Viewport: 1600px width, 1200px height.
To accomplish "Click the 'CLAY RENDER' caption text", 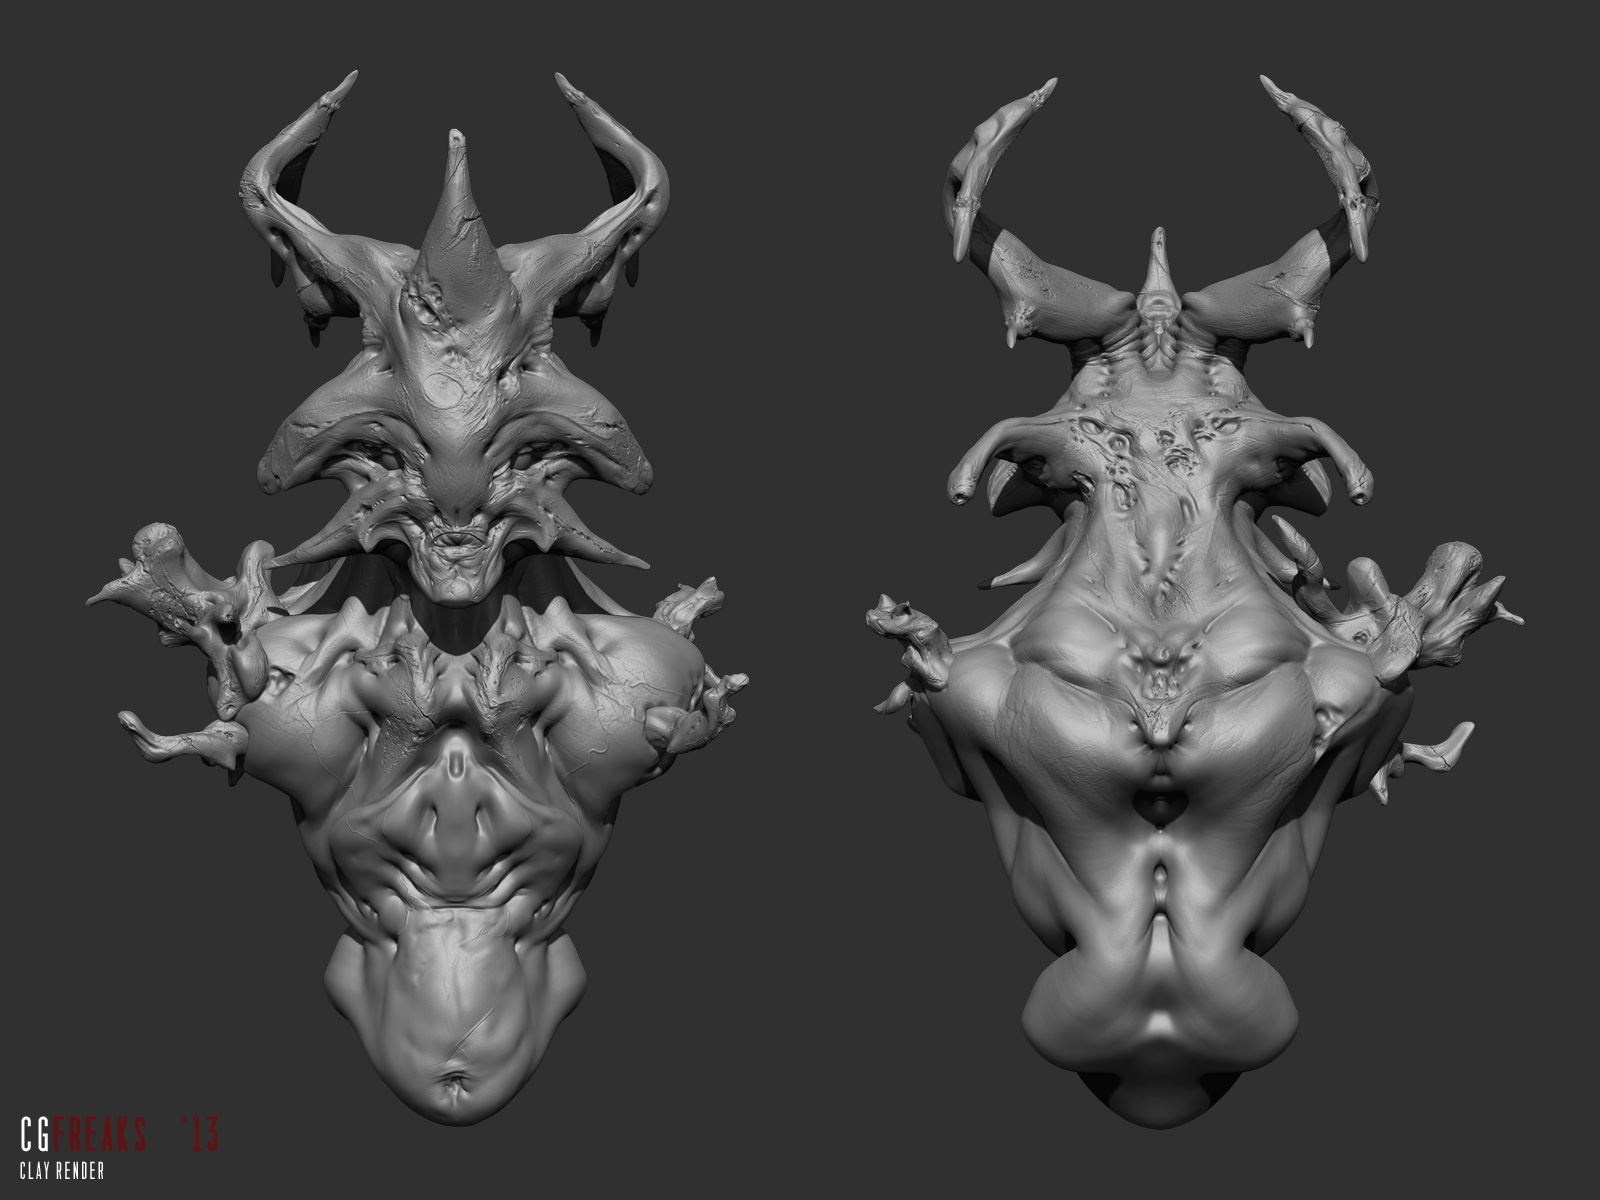I will coord(63,1171).
